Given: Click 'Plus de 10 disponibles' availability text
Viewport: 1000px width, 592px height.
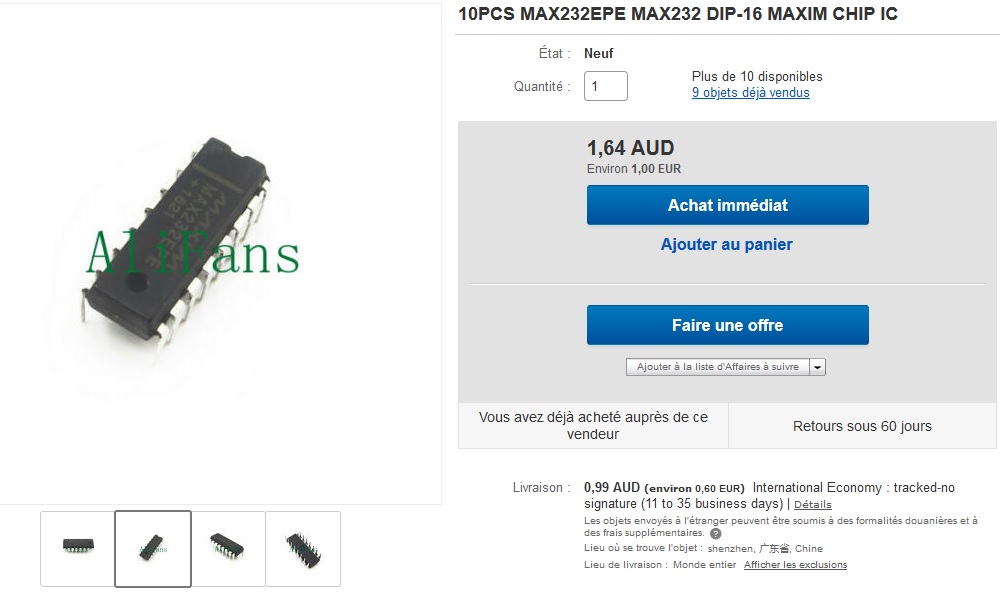Looking at the screenshot, I should pos(757,77).
